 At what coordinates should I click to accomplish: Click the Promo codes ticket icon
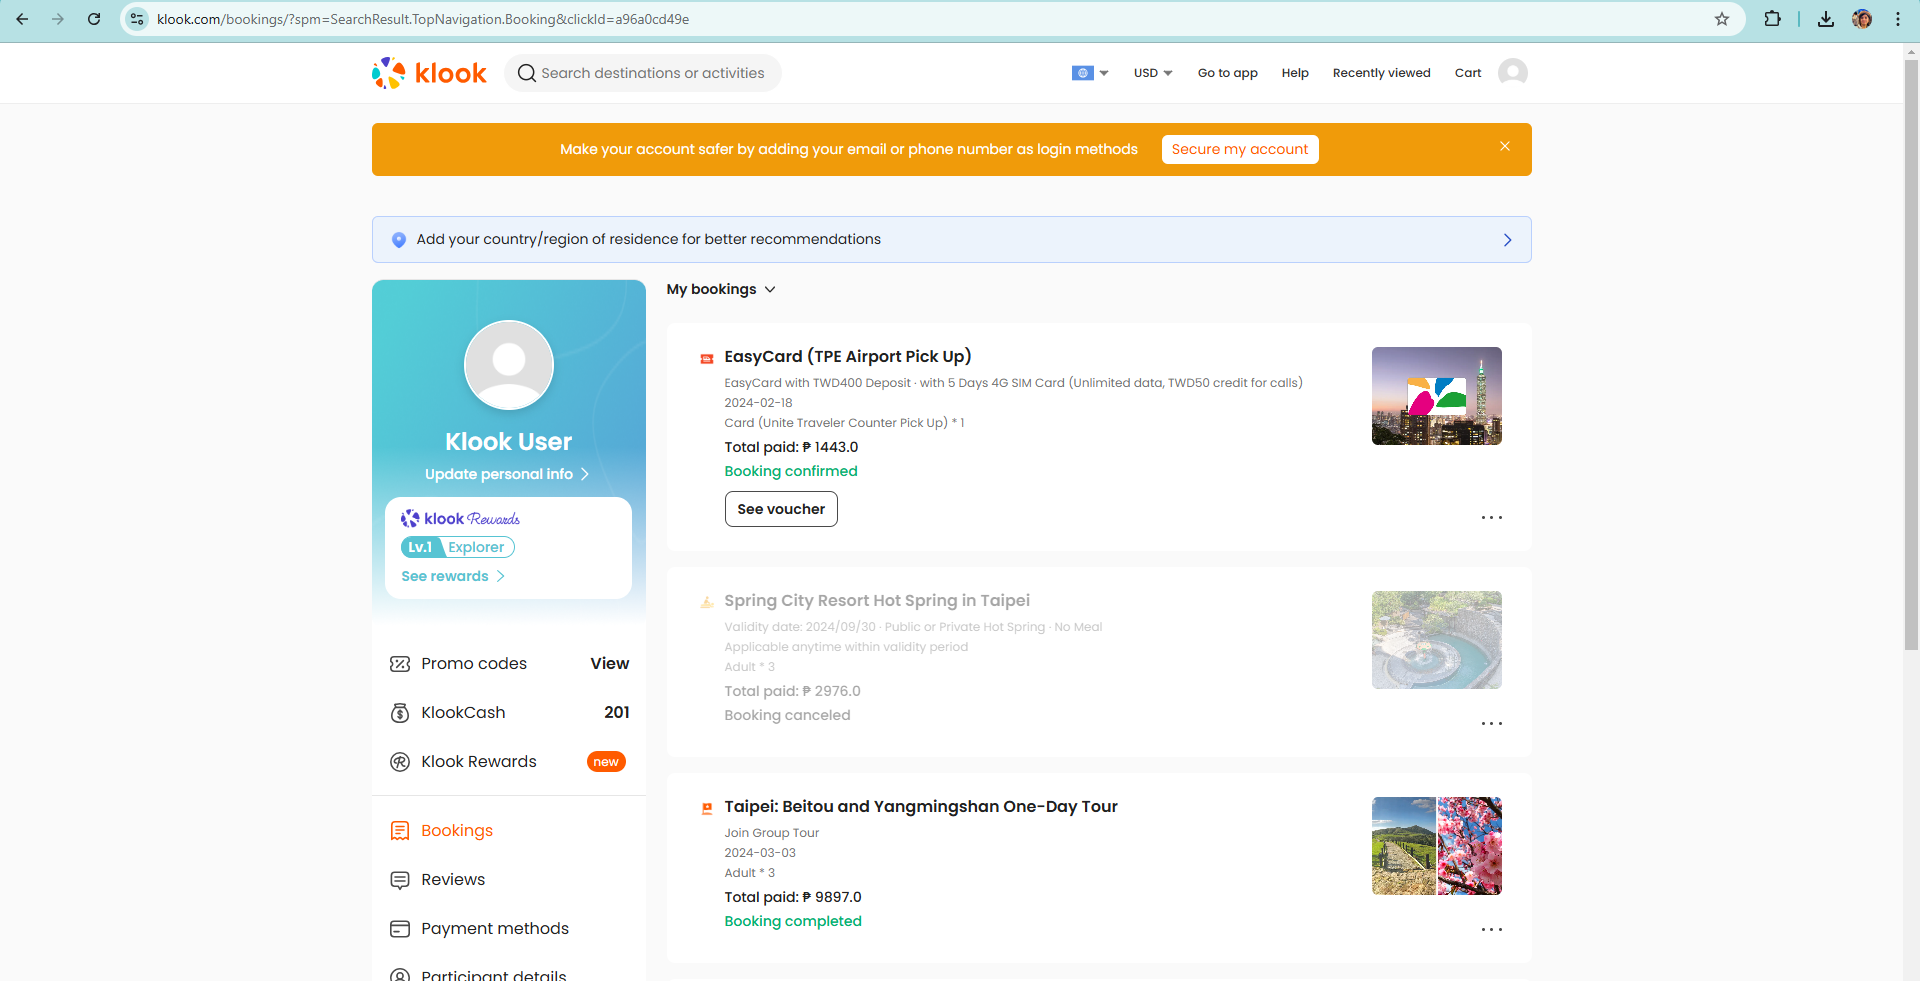click(x=400, y=664)
